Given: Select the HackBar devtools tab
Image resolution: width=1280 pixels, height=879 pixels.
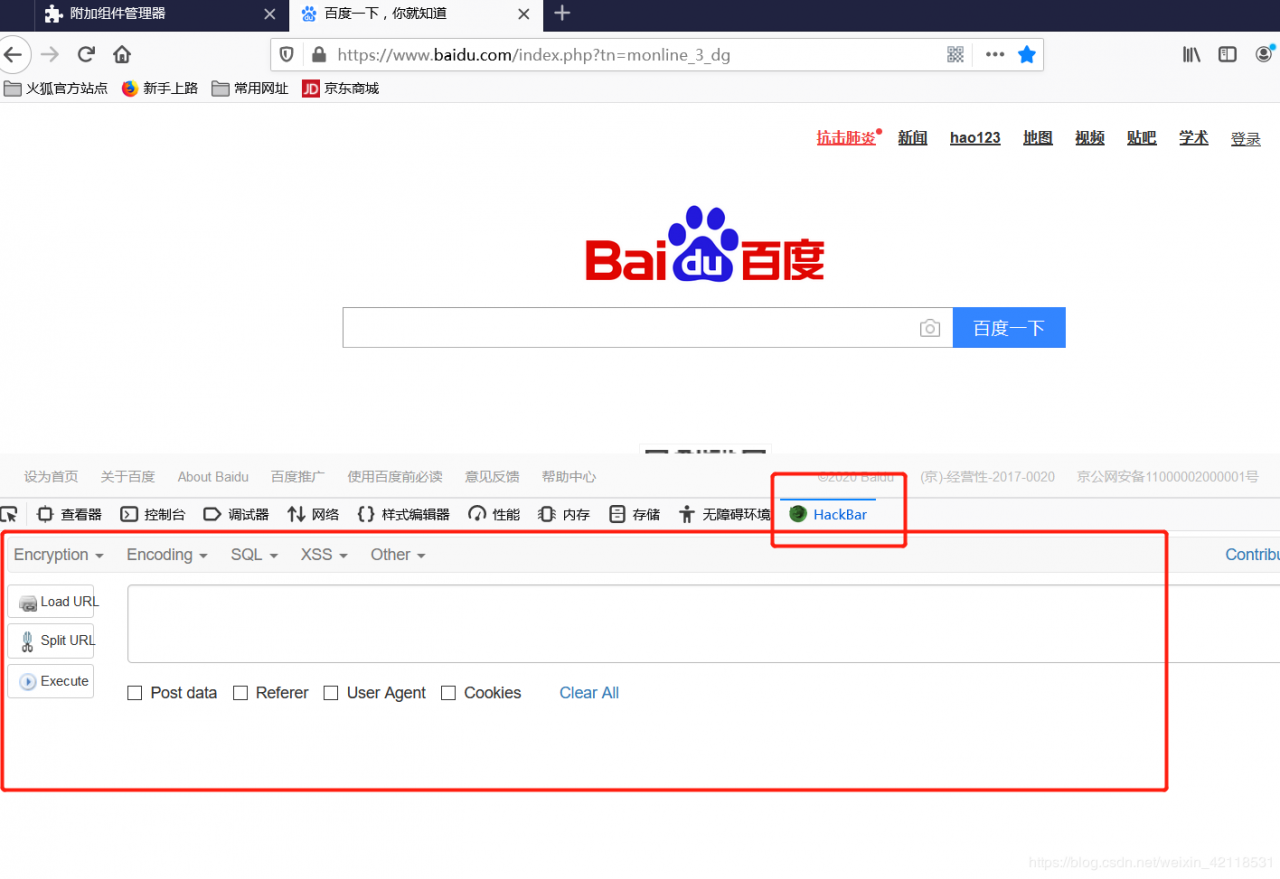Looking at the screenshot, I should (828, 514).
